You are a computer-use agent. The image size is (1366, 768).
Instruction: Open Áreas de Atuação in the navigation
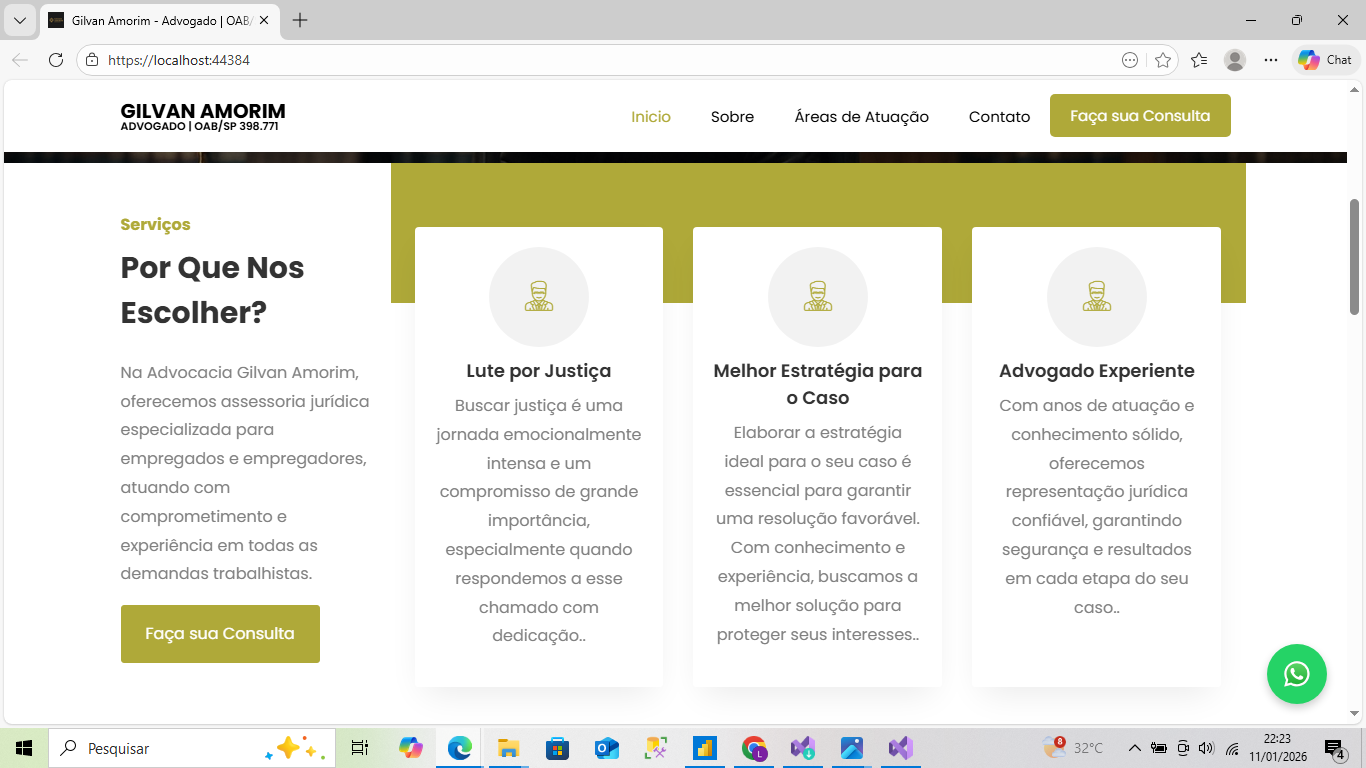pos(861,117)
